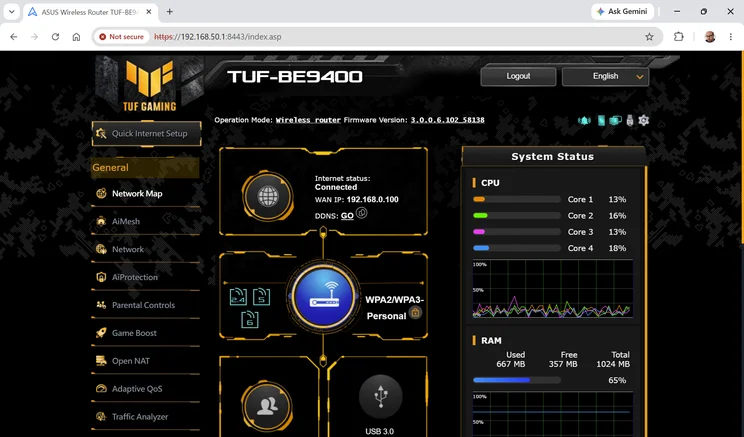Click the TUF Gaming logo

click(x=149, y=85)
